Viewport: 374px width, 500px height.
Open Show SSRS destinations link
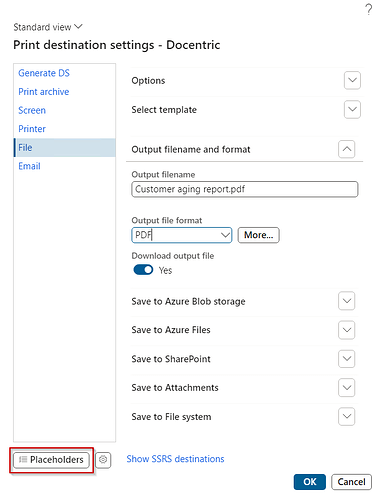(x=175, y=459)
